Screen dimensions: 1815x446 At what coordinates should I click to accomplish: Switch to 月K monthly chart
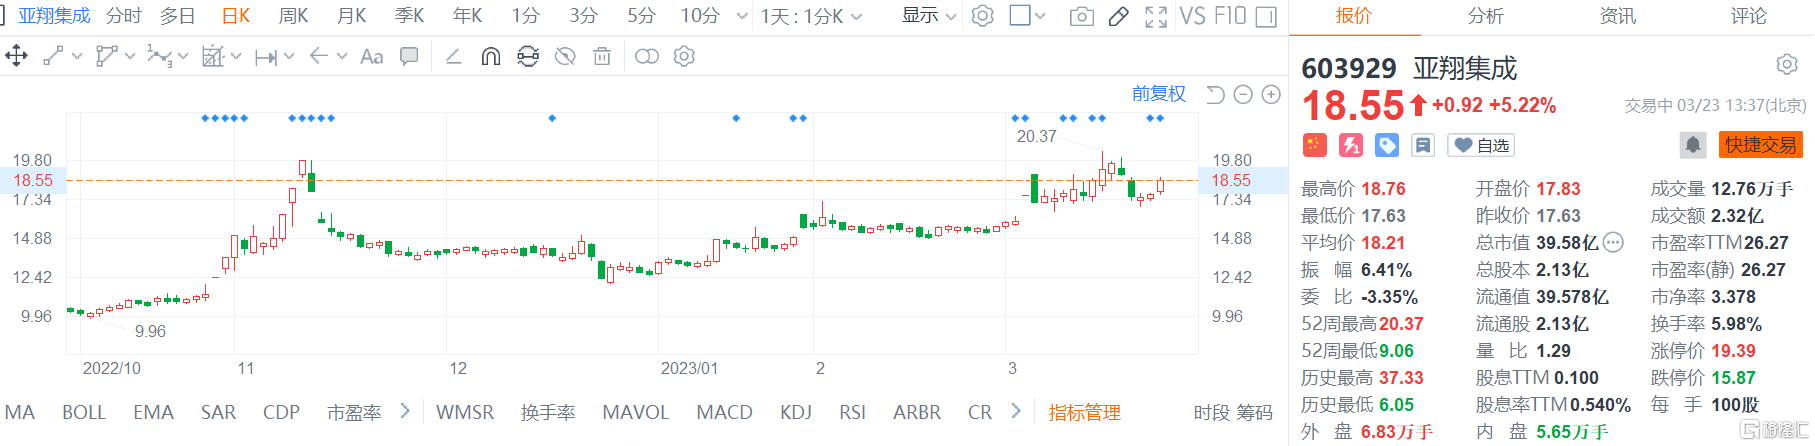coord(352,16)
